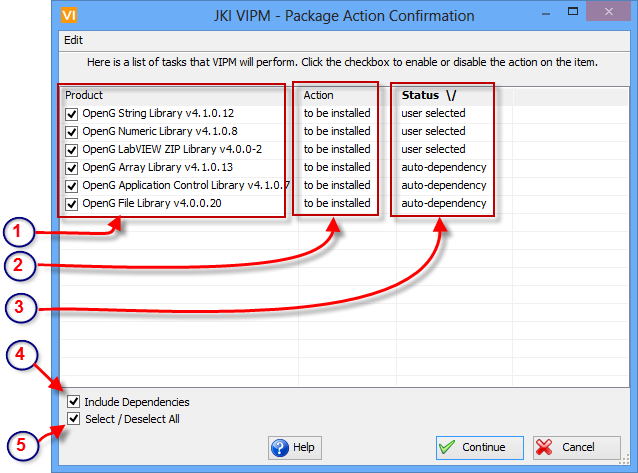
Task: Toggle OpenG Numeric Library v4.1.0.8 checkbox
Action: [71, 132]
